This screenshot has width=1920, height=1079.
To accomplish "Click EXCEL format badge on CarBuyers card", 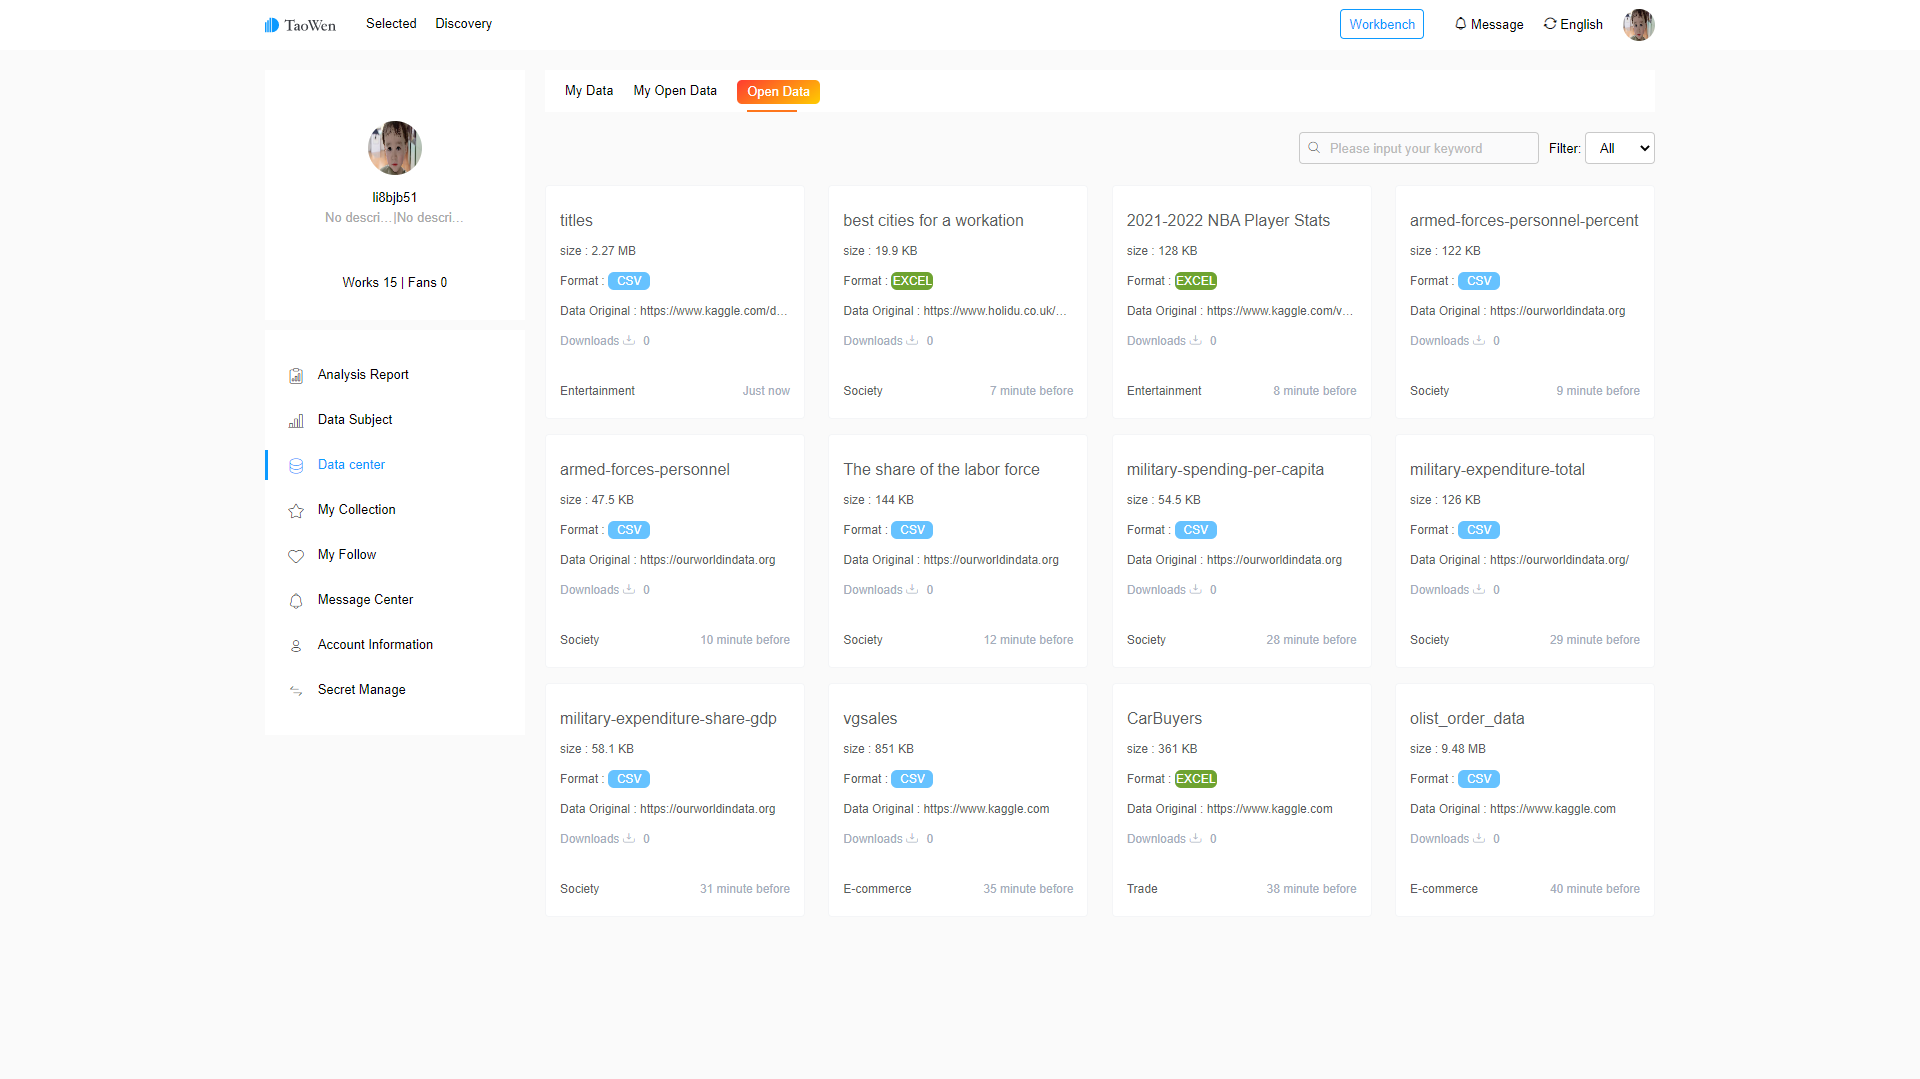I will point(1195,779).
